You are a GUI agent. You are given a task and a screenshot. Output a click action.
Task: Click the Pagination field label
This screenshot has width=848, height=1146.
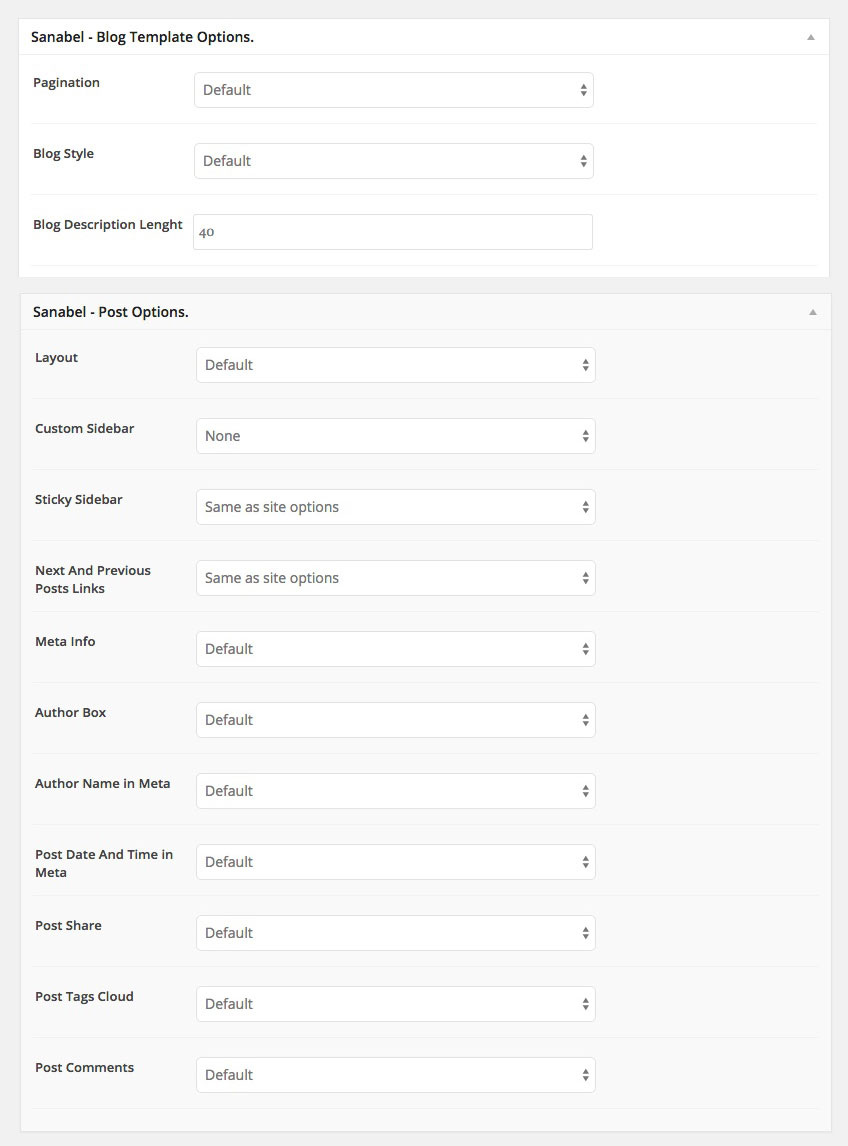coord(66,82)
